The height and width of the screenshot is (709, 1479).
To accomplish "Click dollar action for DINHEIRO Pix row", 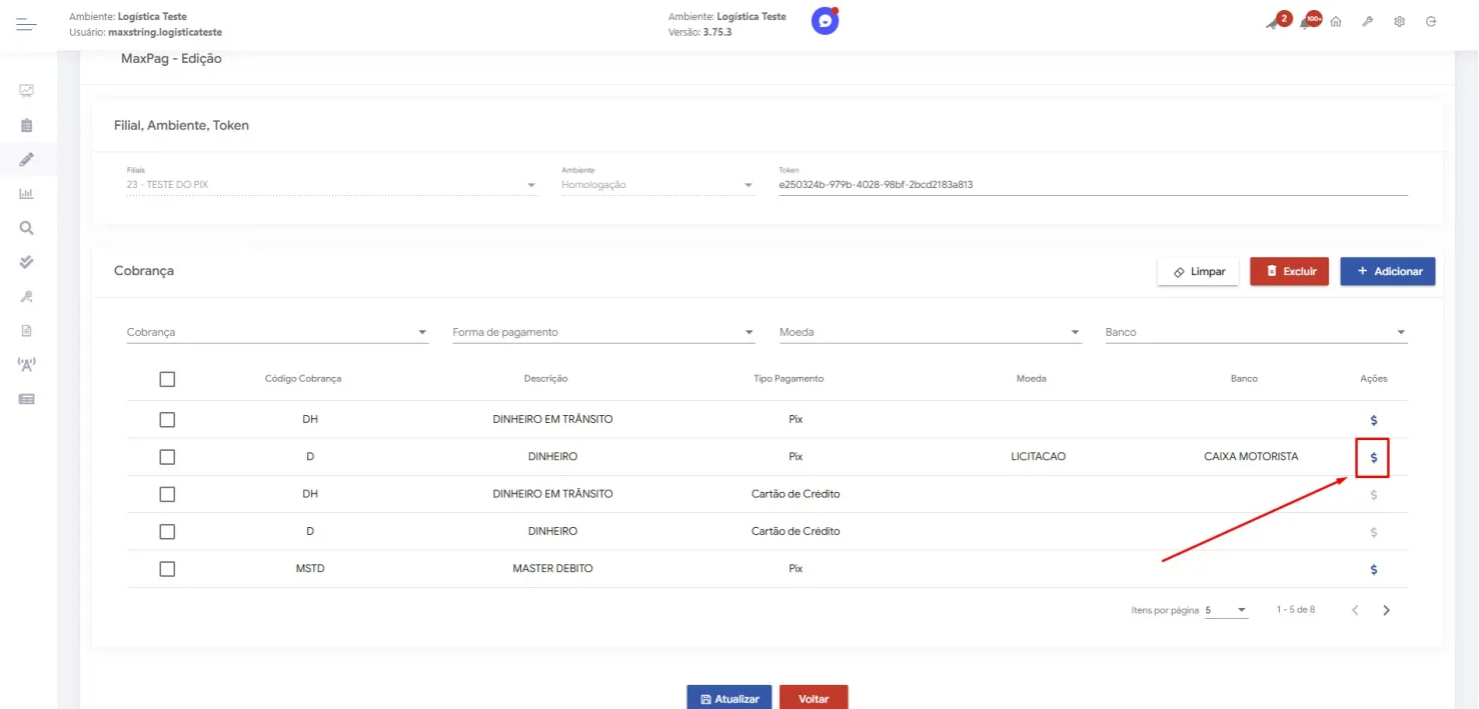I will pos(1373,457).
